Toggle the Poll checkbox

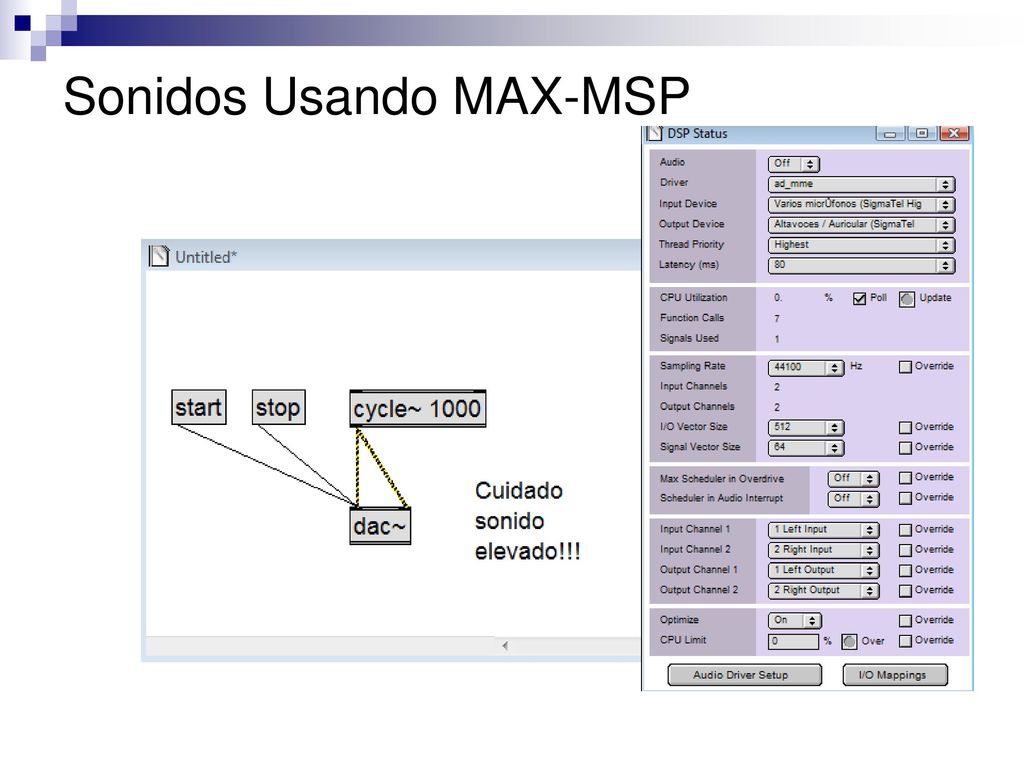click(x=859, y=298)
